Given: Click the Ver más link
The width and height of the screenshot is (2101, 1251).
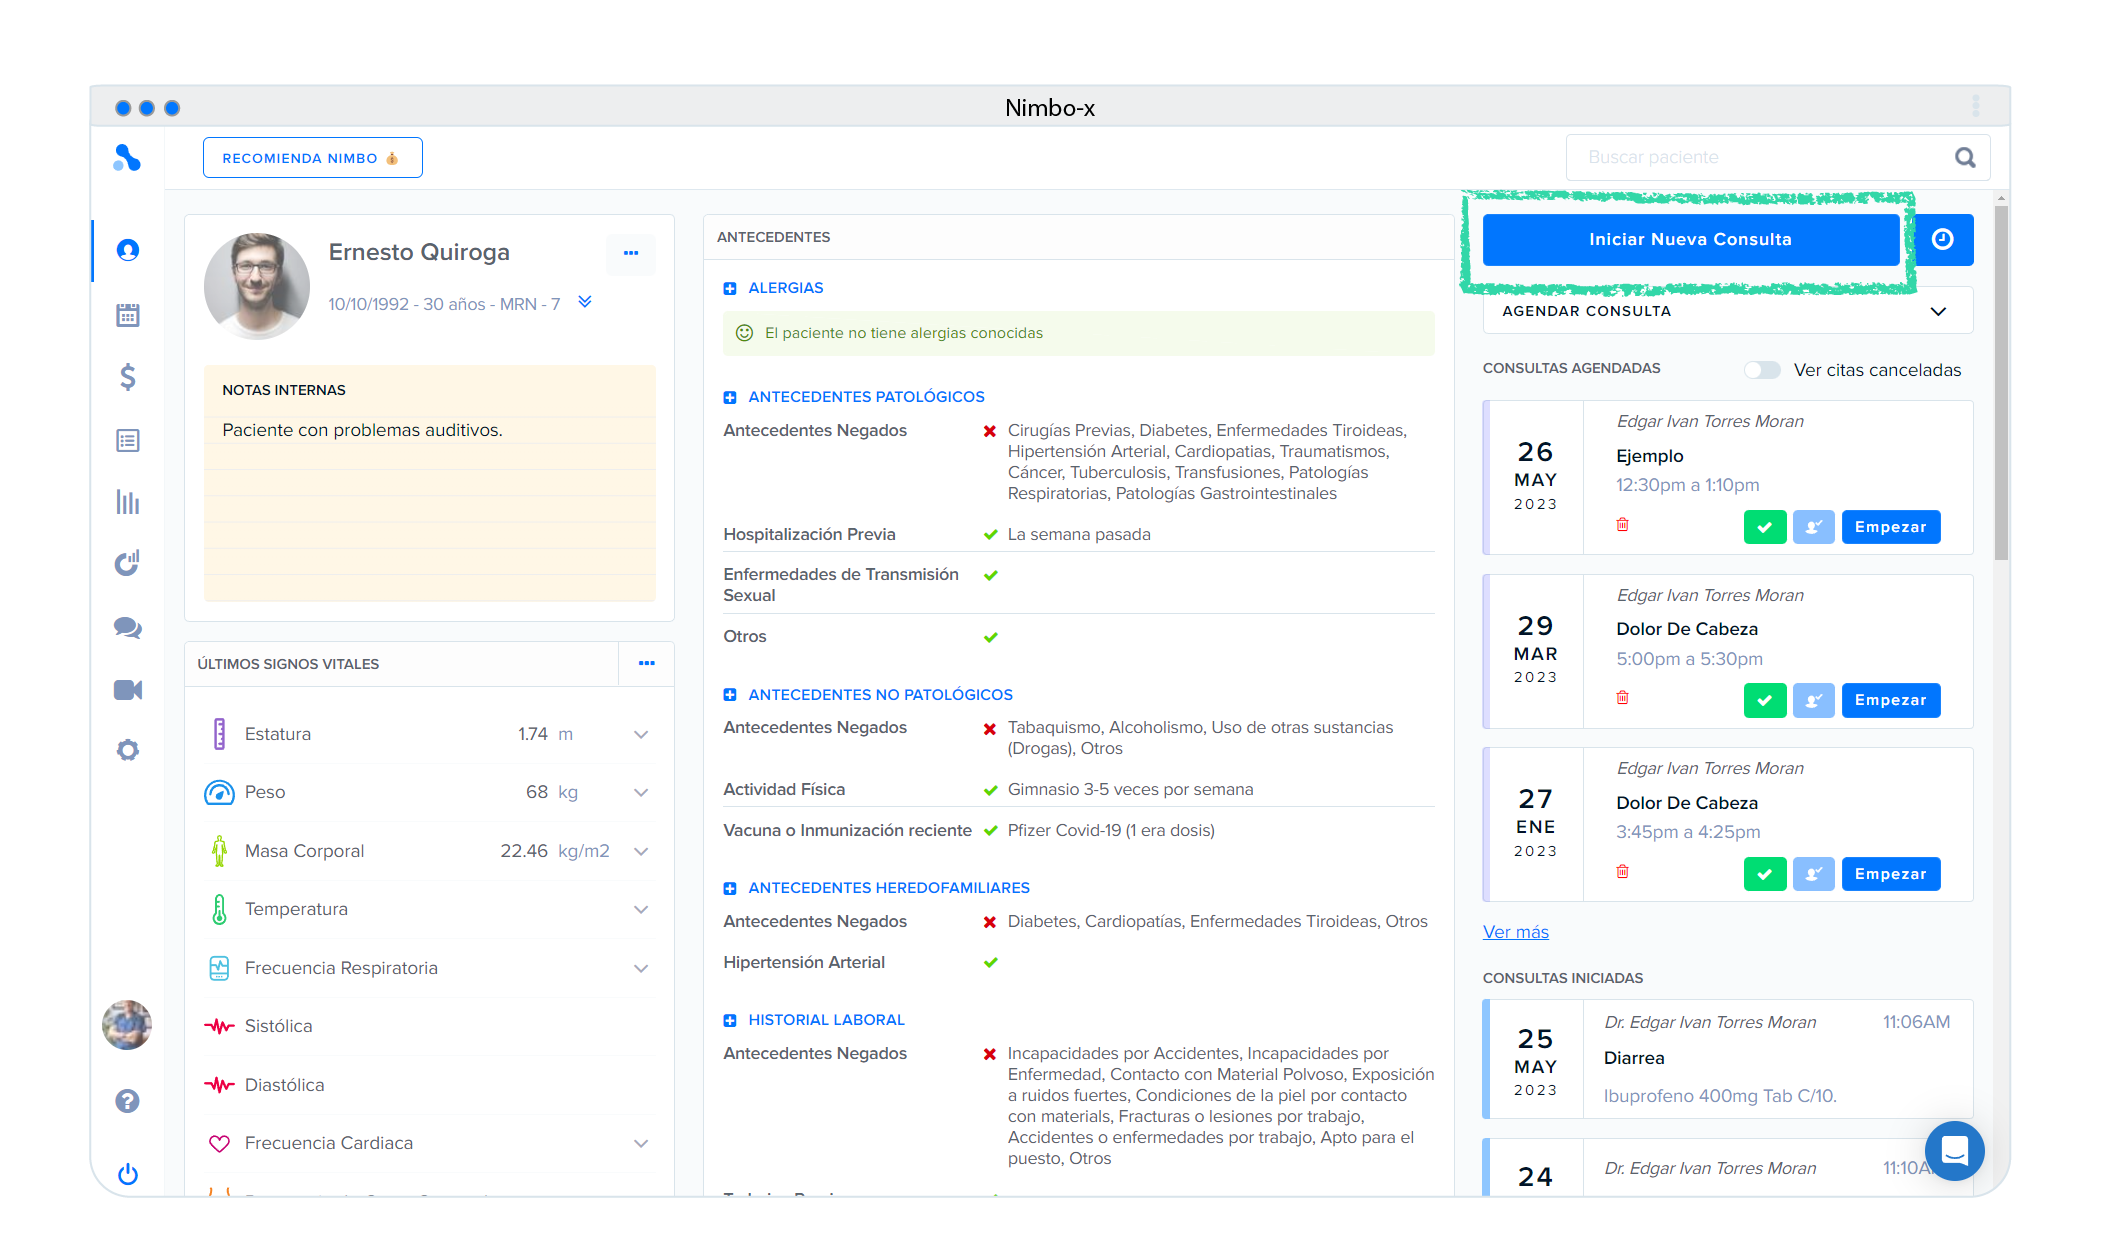Looking at the screenshot, I should pos(1515,932).
